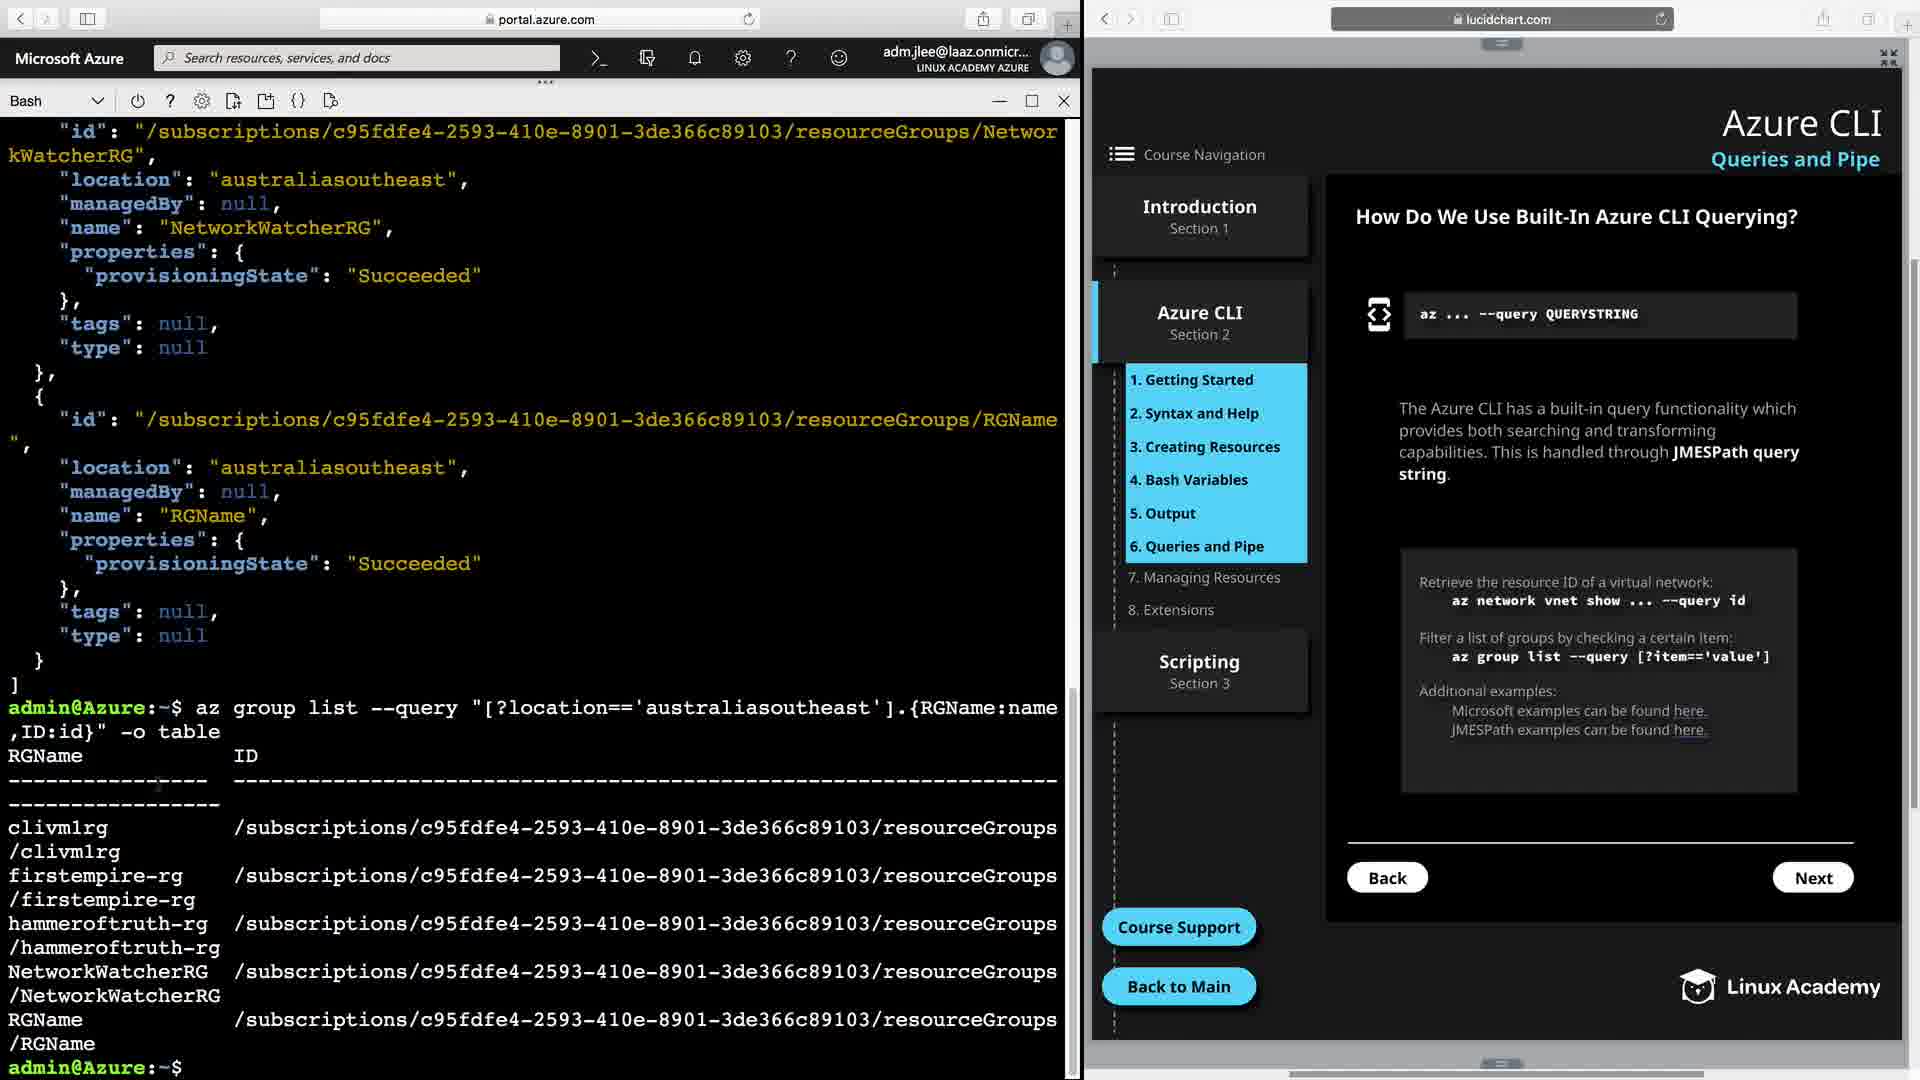This screenshot has width=1920, height=1080.
Task: Expand the Scripting Section 3 panel
Action: [1199, 671]
